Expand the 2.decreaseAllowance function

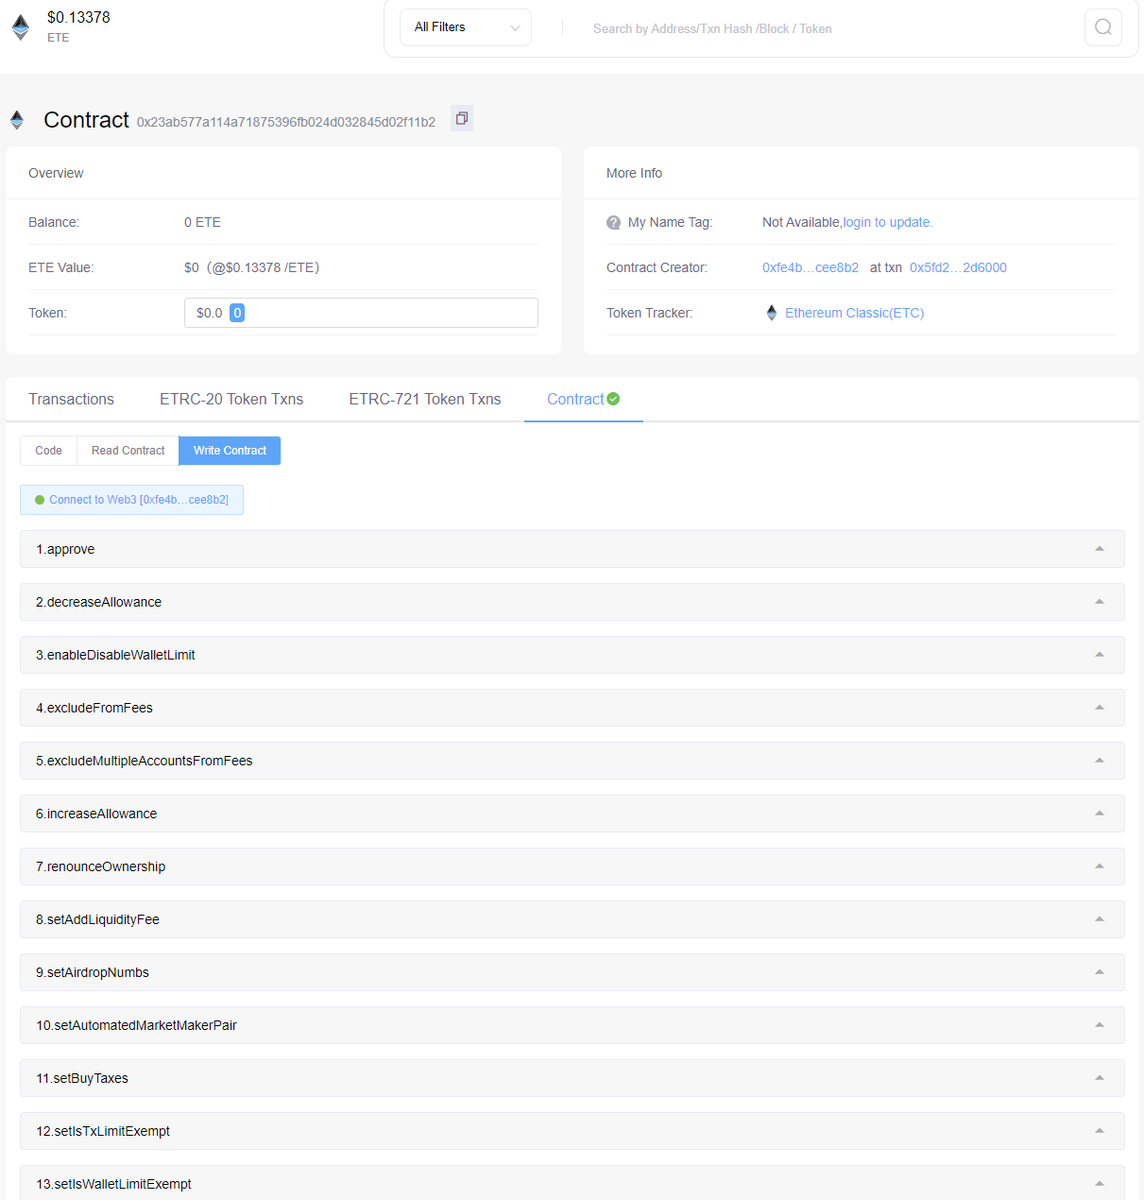pyautogui.click(x=572, y=602)
